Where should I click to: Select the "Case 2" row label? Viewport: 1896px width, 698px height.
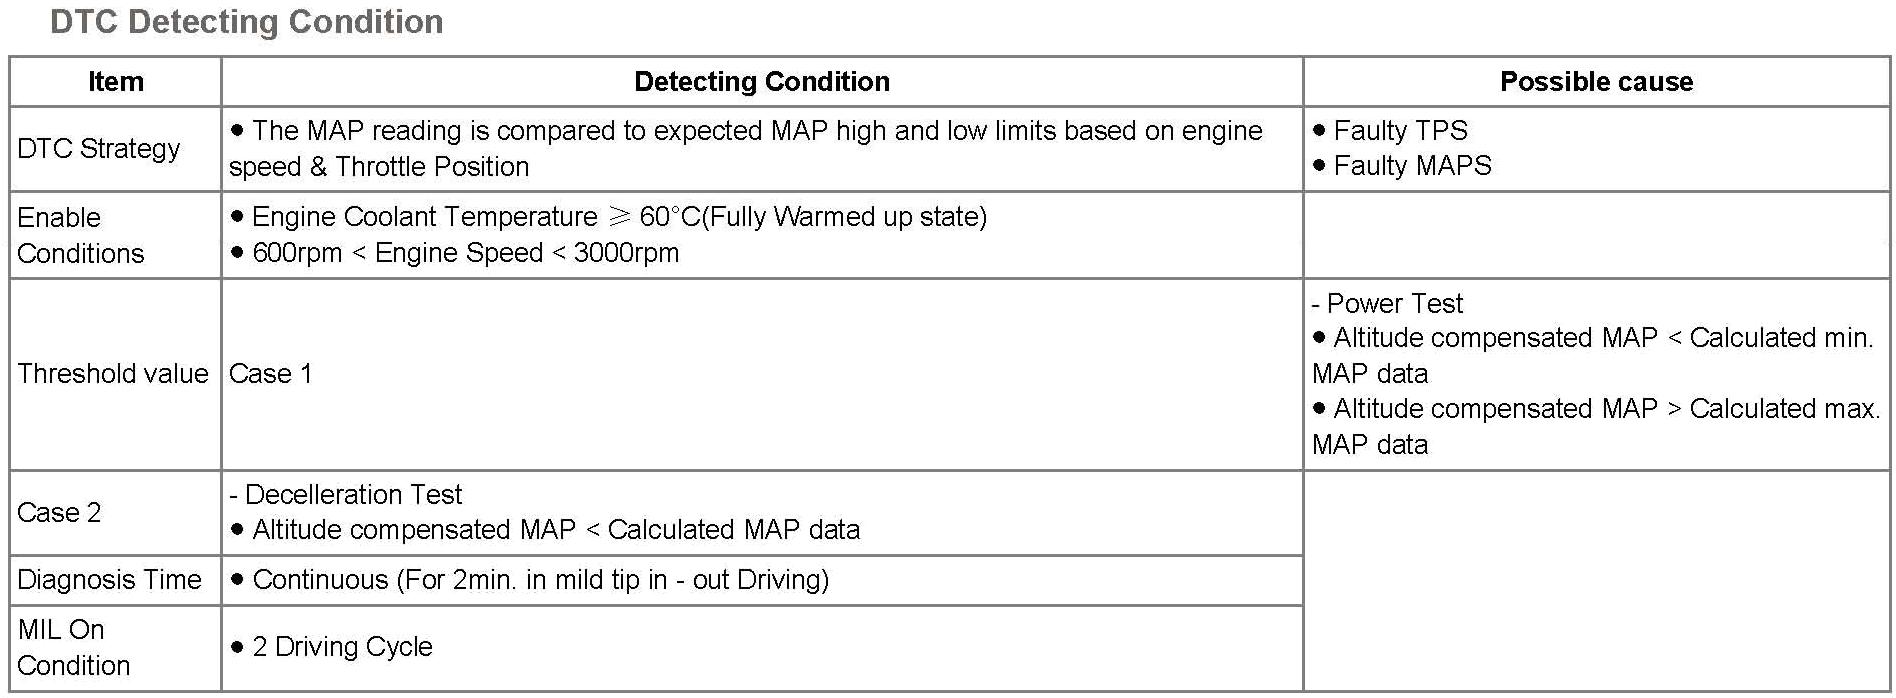tap(59, 513)
